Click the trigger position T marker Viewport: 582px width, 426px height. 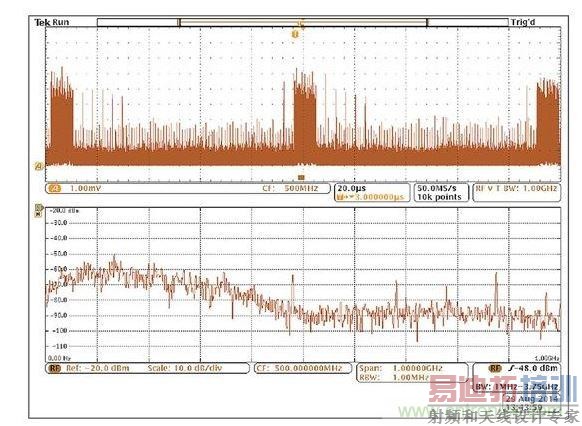[295, 35]
